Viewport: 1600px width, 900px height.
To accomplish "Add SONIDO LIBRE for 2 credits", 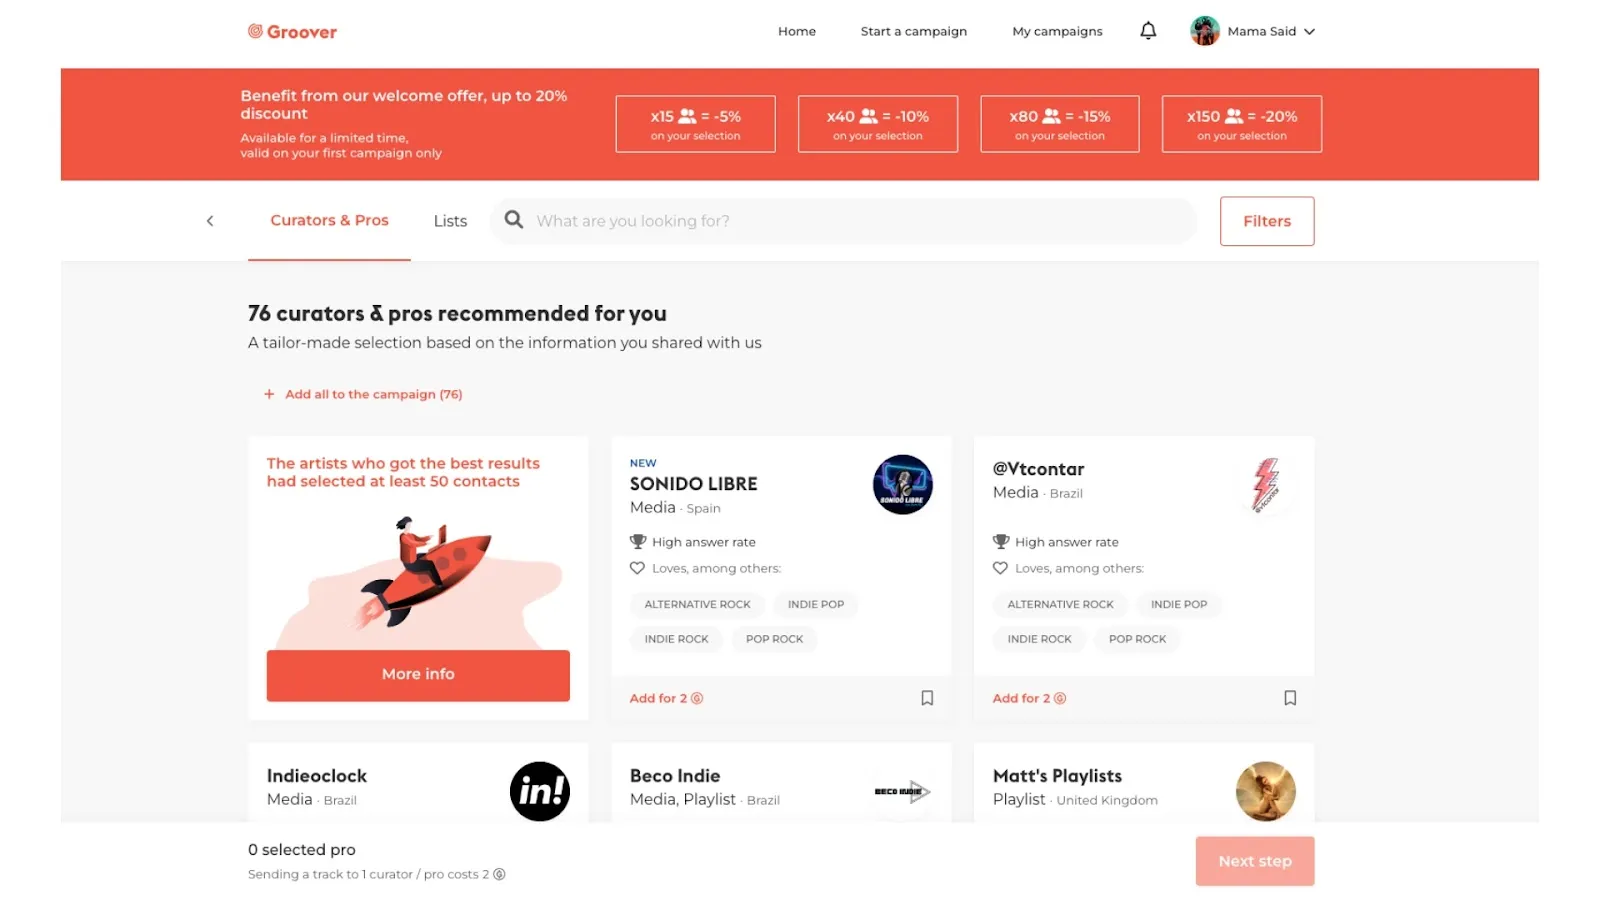I will coord(666,698).
